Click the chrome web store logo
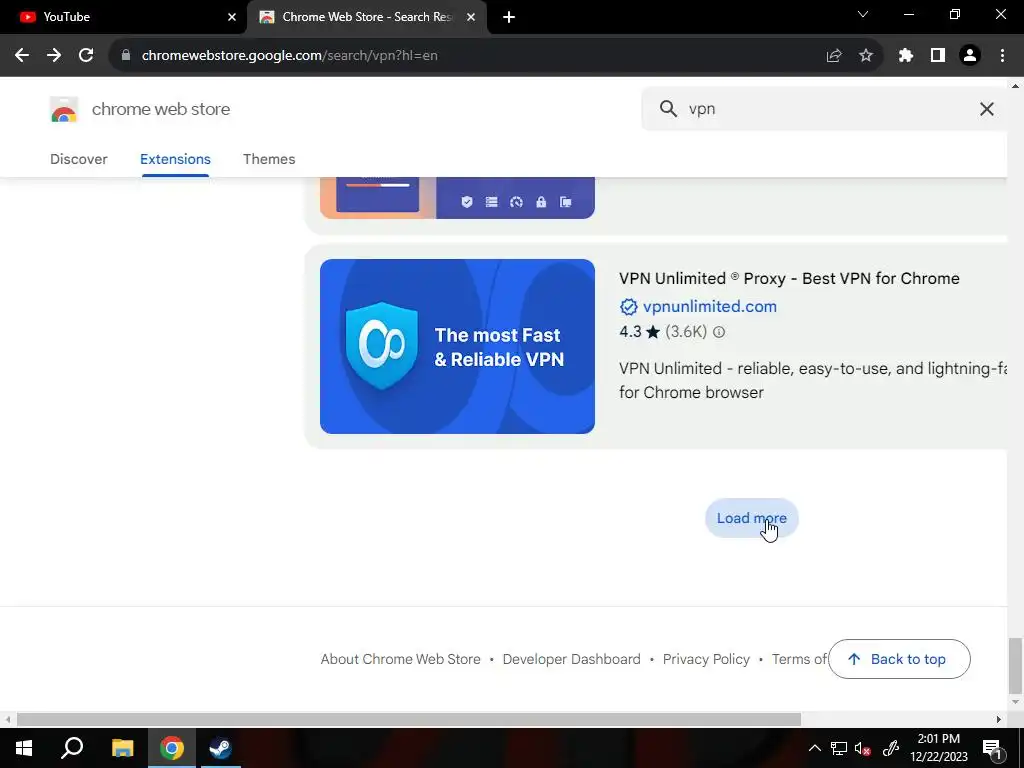Screen dimensions: 1024x768 (64, 110)
